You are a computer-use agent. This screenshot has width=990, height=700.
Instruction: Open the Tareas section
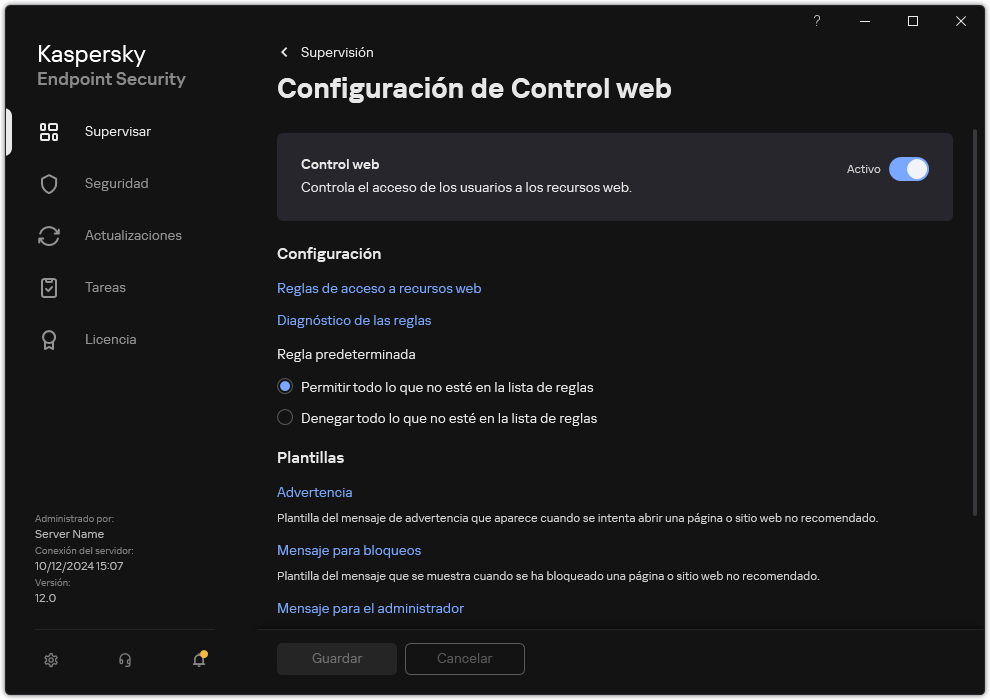105,287
